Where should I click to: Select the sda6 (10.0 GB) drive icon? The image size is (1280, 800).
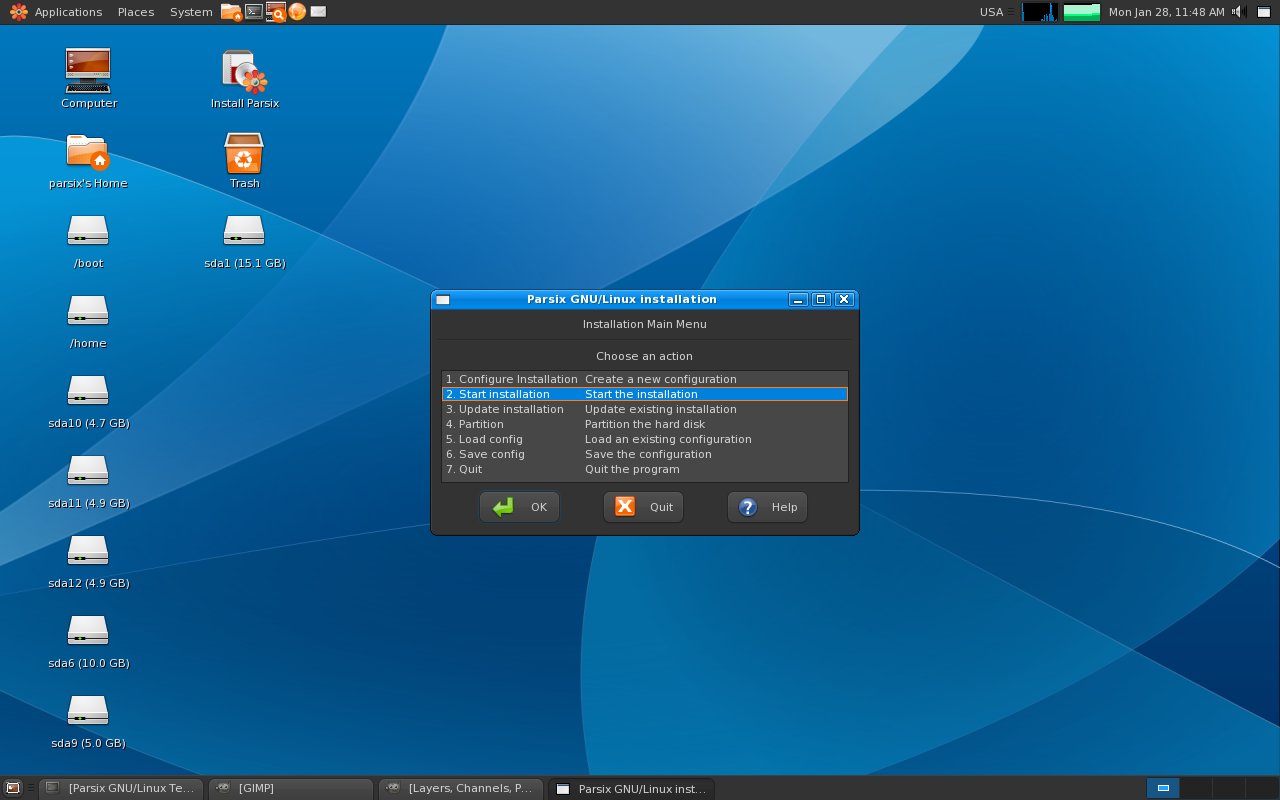pyautogui.click(x=88, y=631)
